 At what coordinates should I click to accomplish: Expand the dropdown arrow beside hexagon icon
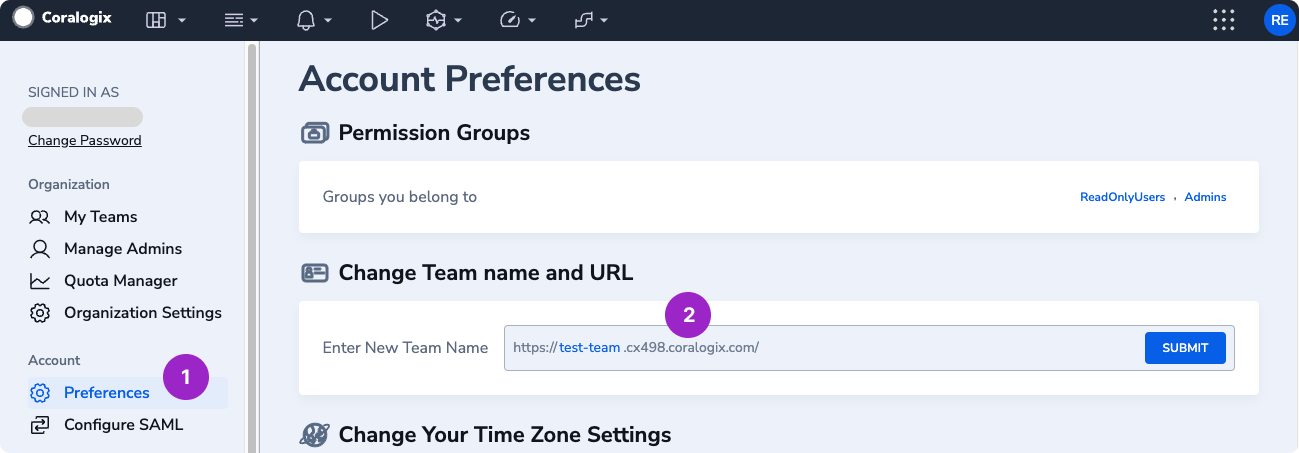coord(457,20)
